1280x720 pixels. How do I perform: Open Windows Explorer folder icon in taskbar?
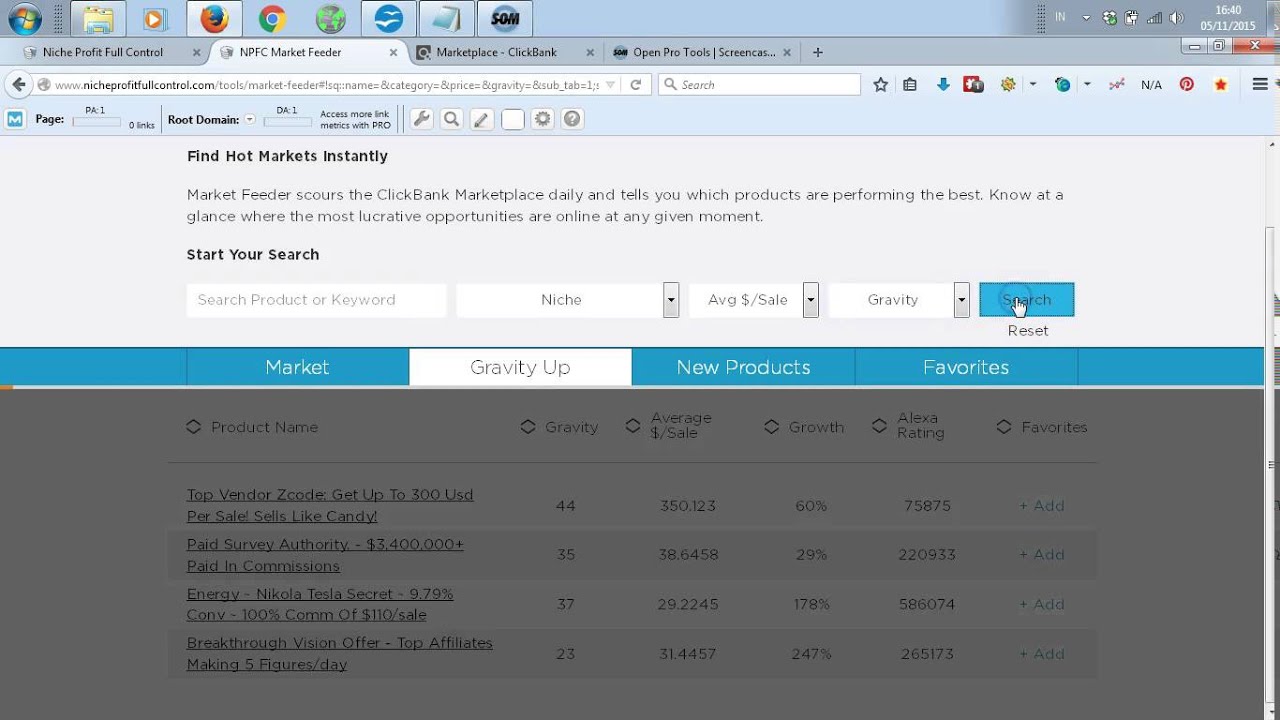click(98, 19)
